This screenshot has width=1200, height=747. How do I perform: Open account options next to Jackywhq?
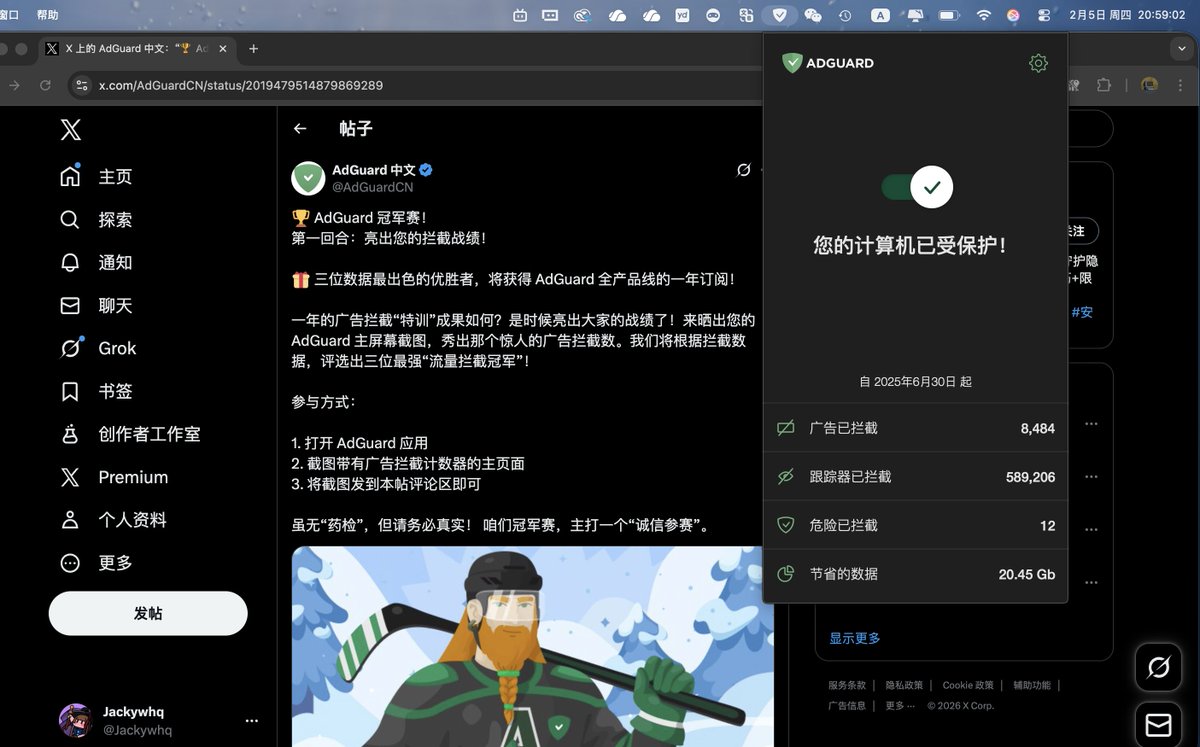[x=252, y=721]
